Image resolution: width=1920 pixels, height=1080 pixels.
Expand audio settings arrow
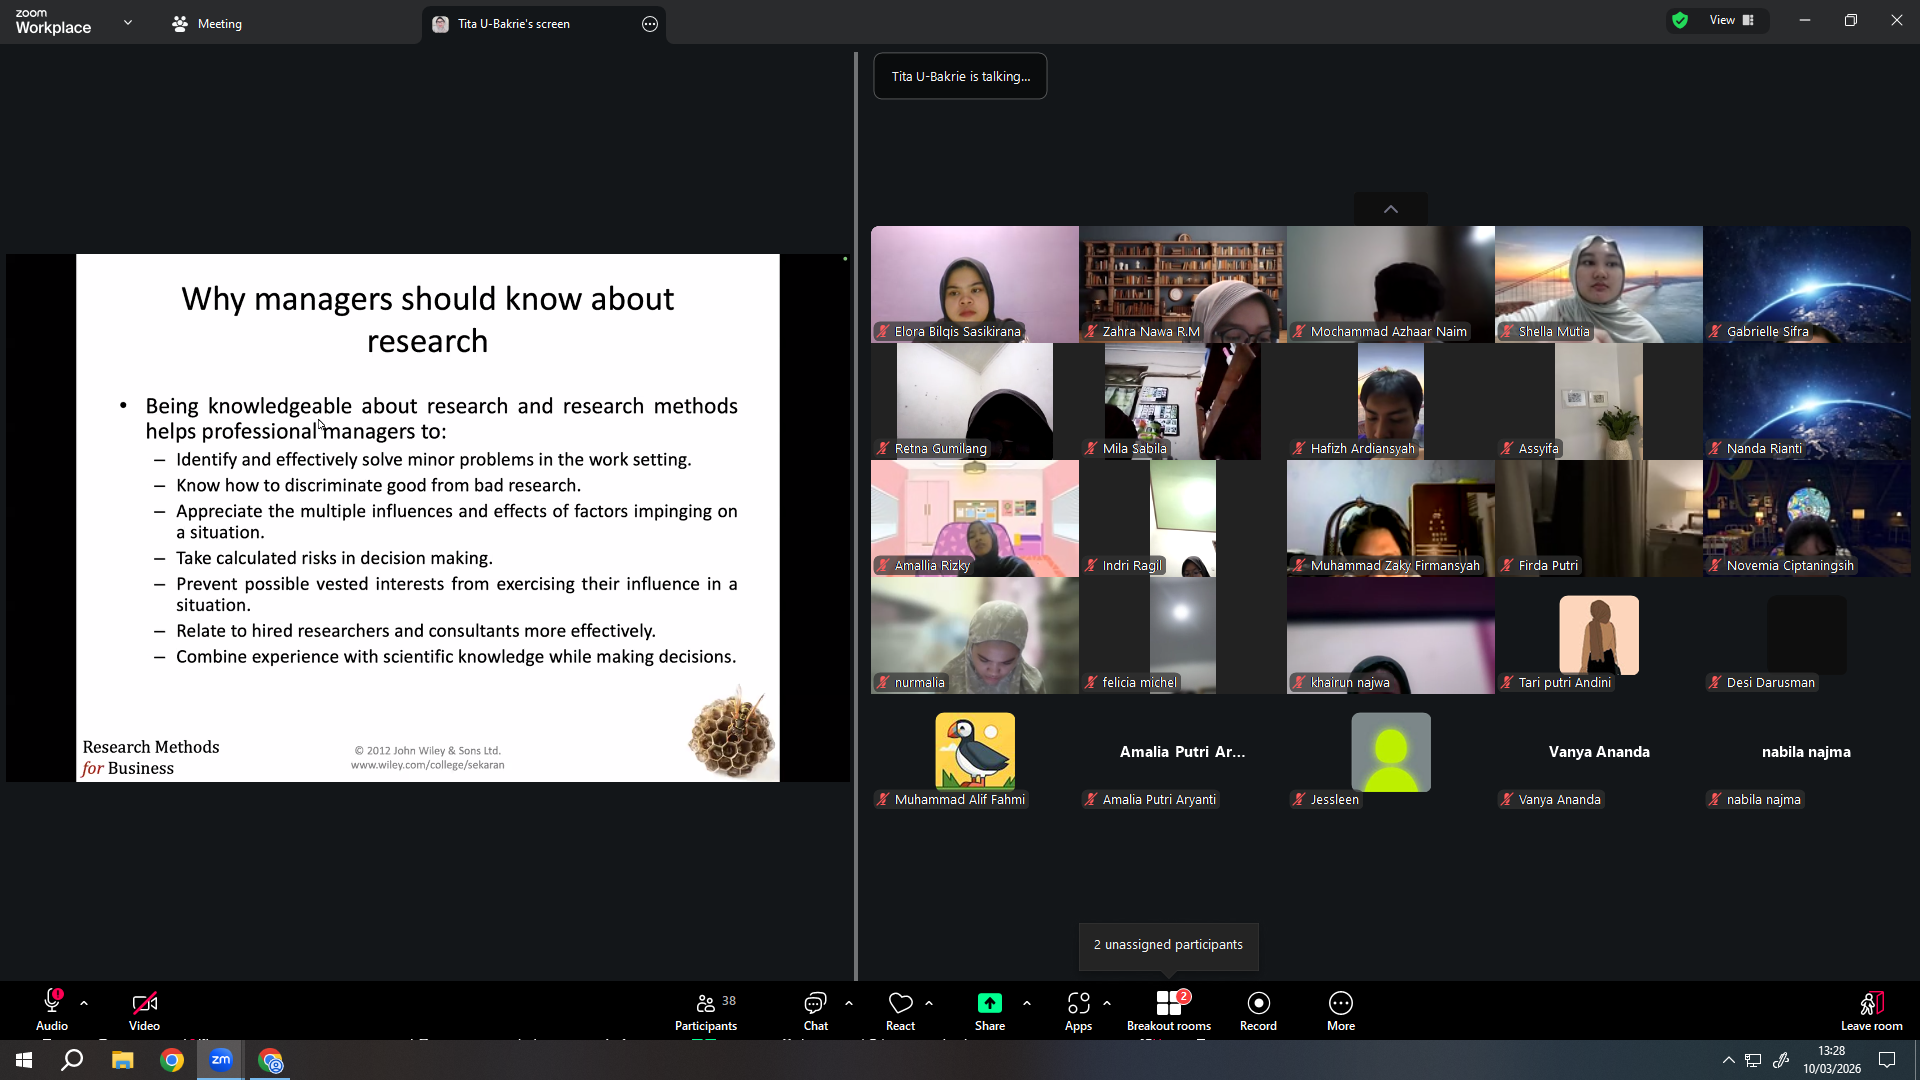(x=84, y=1003)
